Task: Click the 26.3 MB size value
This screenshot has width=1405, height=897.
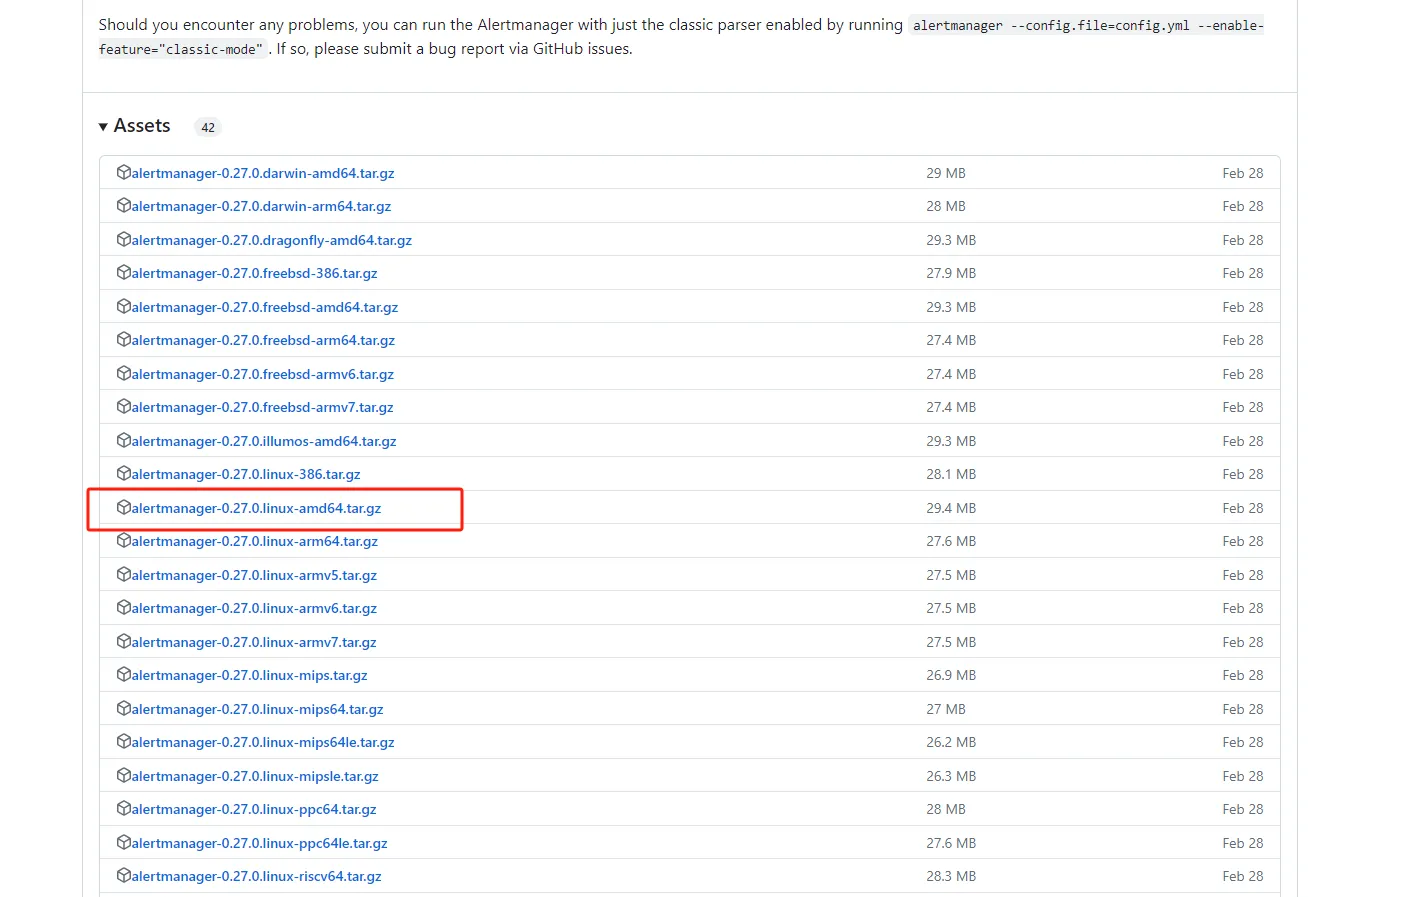Action: [951, 776]
